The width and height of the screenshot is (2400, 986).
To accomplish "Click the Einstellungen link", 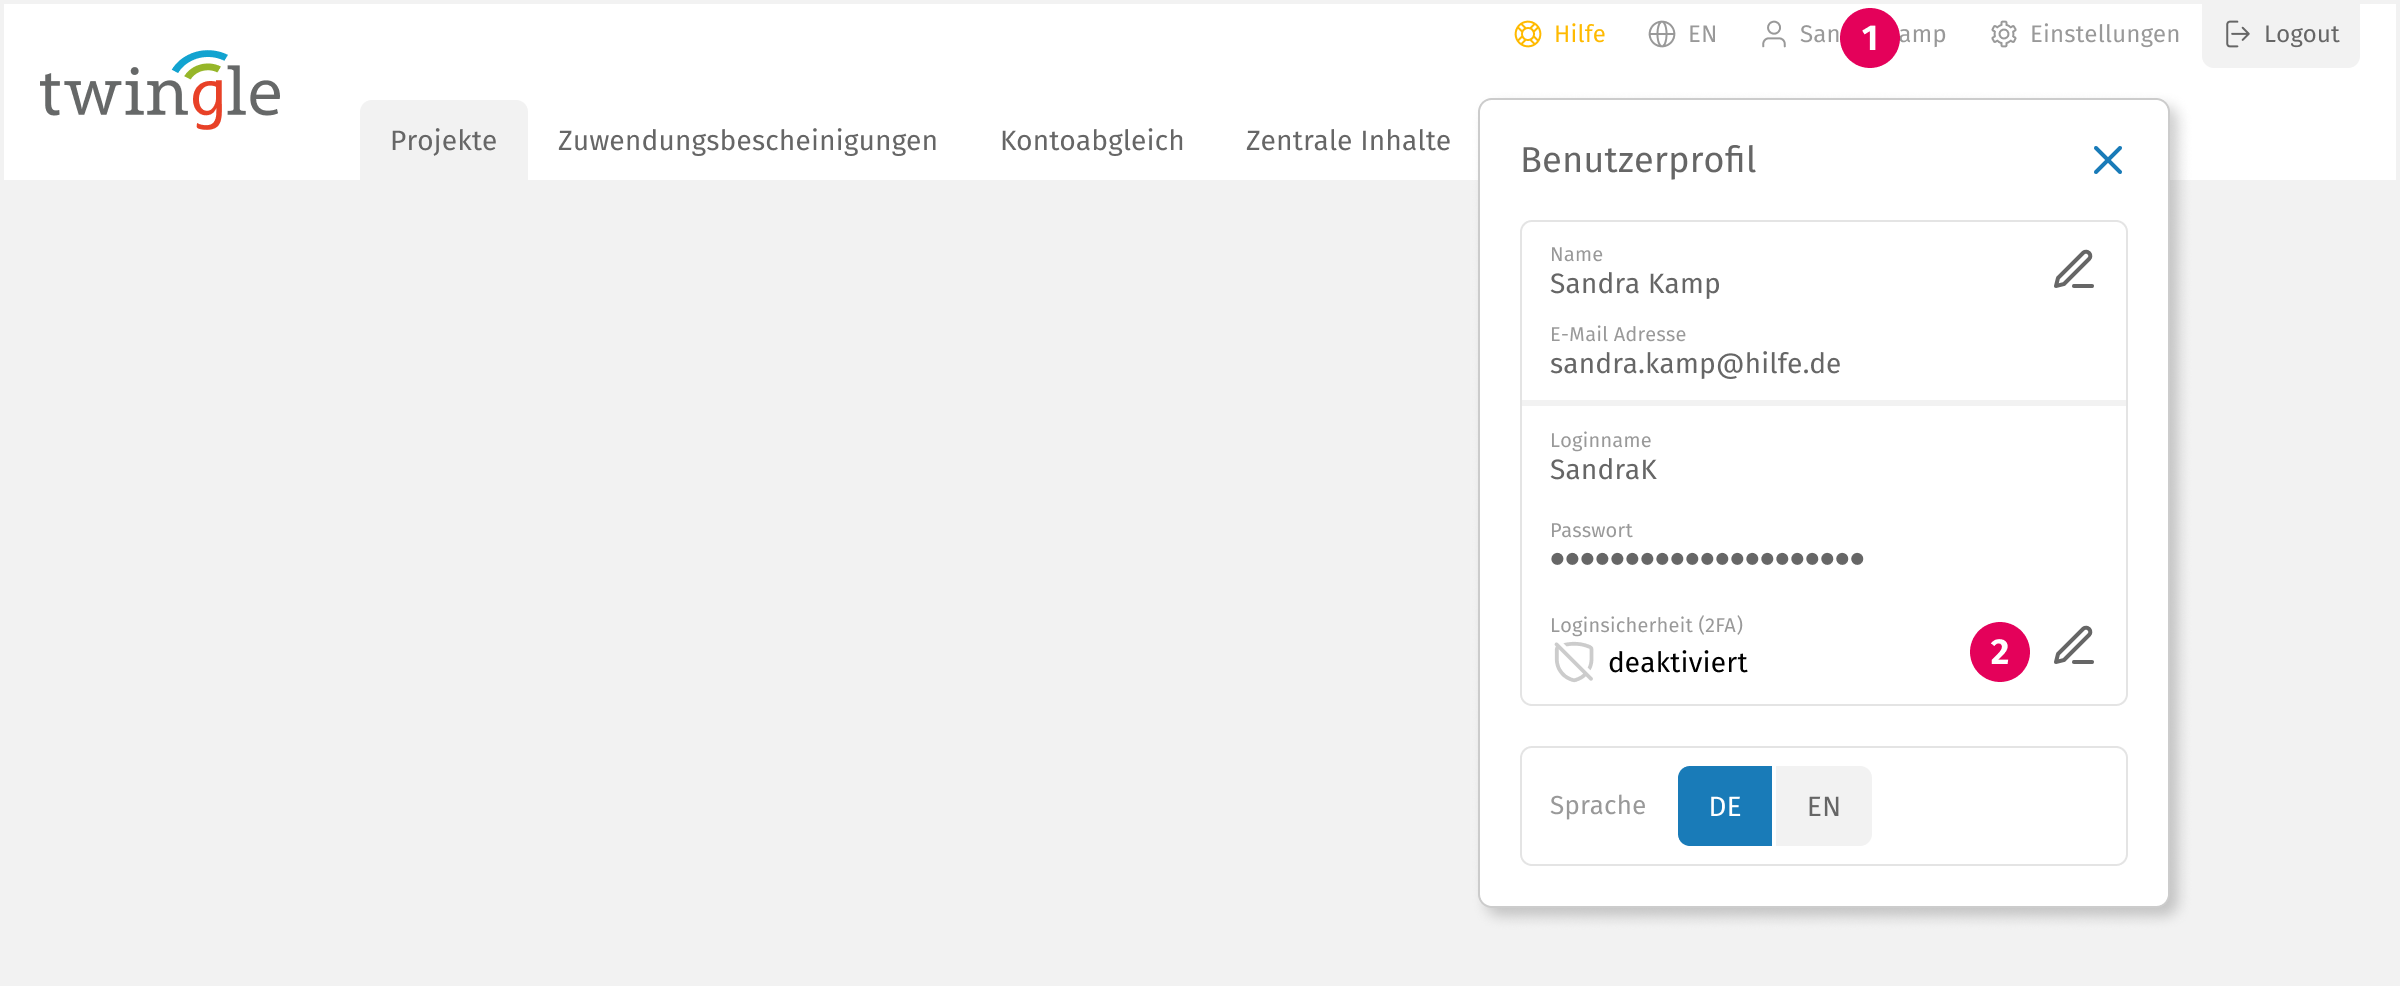I will (2104, 35).
